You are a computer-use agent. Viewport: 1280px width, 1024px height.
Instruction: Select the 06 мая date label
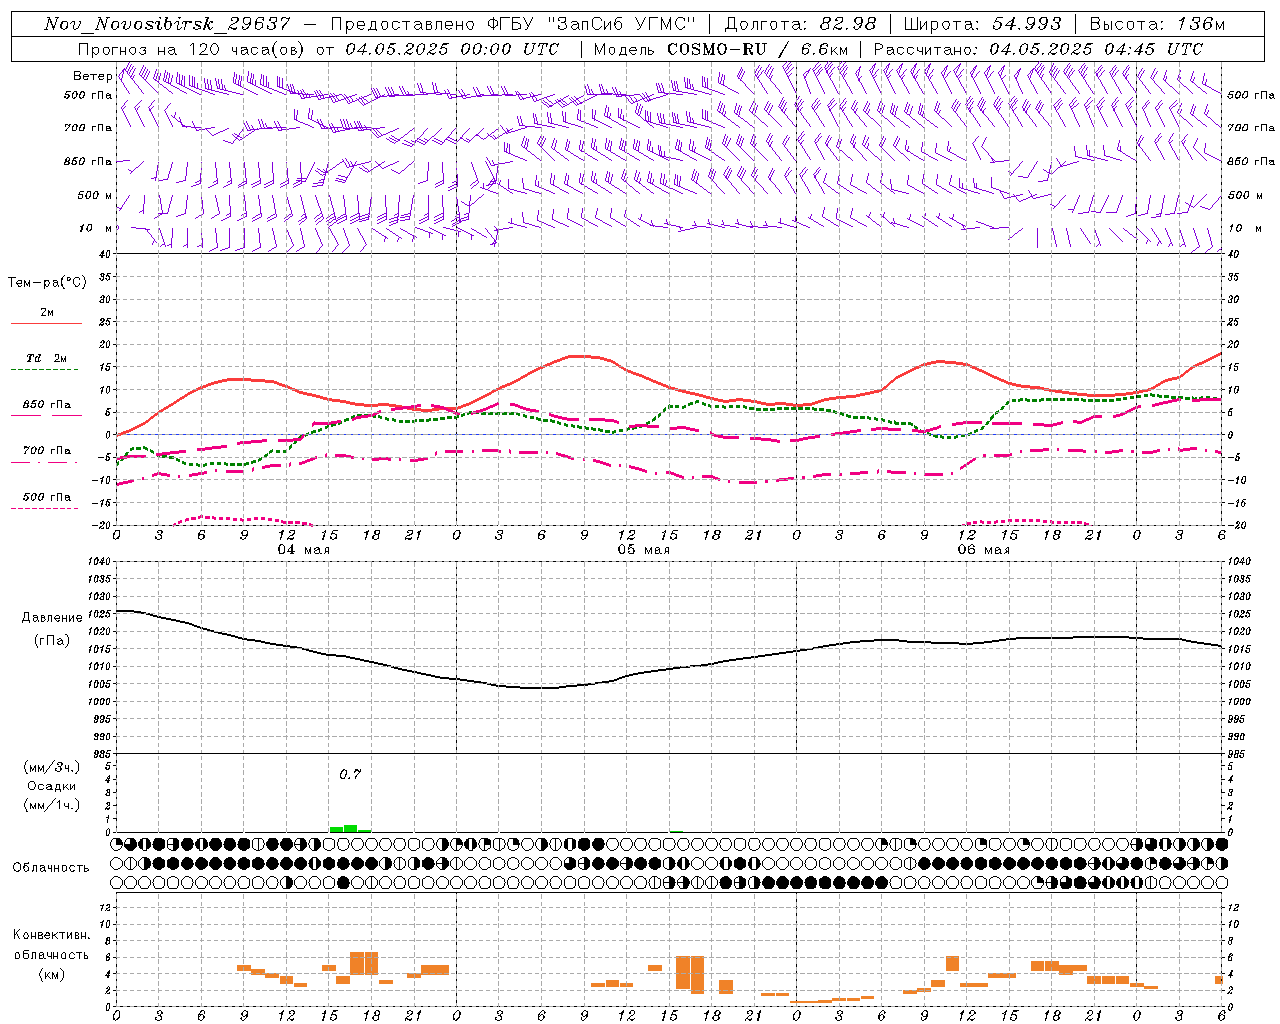(983, 550)
